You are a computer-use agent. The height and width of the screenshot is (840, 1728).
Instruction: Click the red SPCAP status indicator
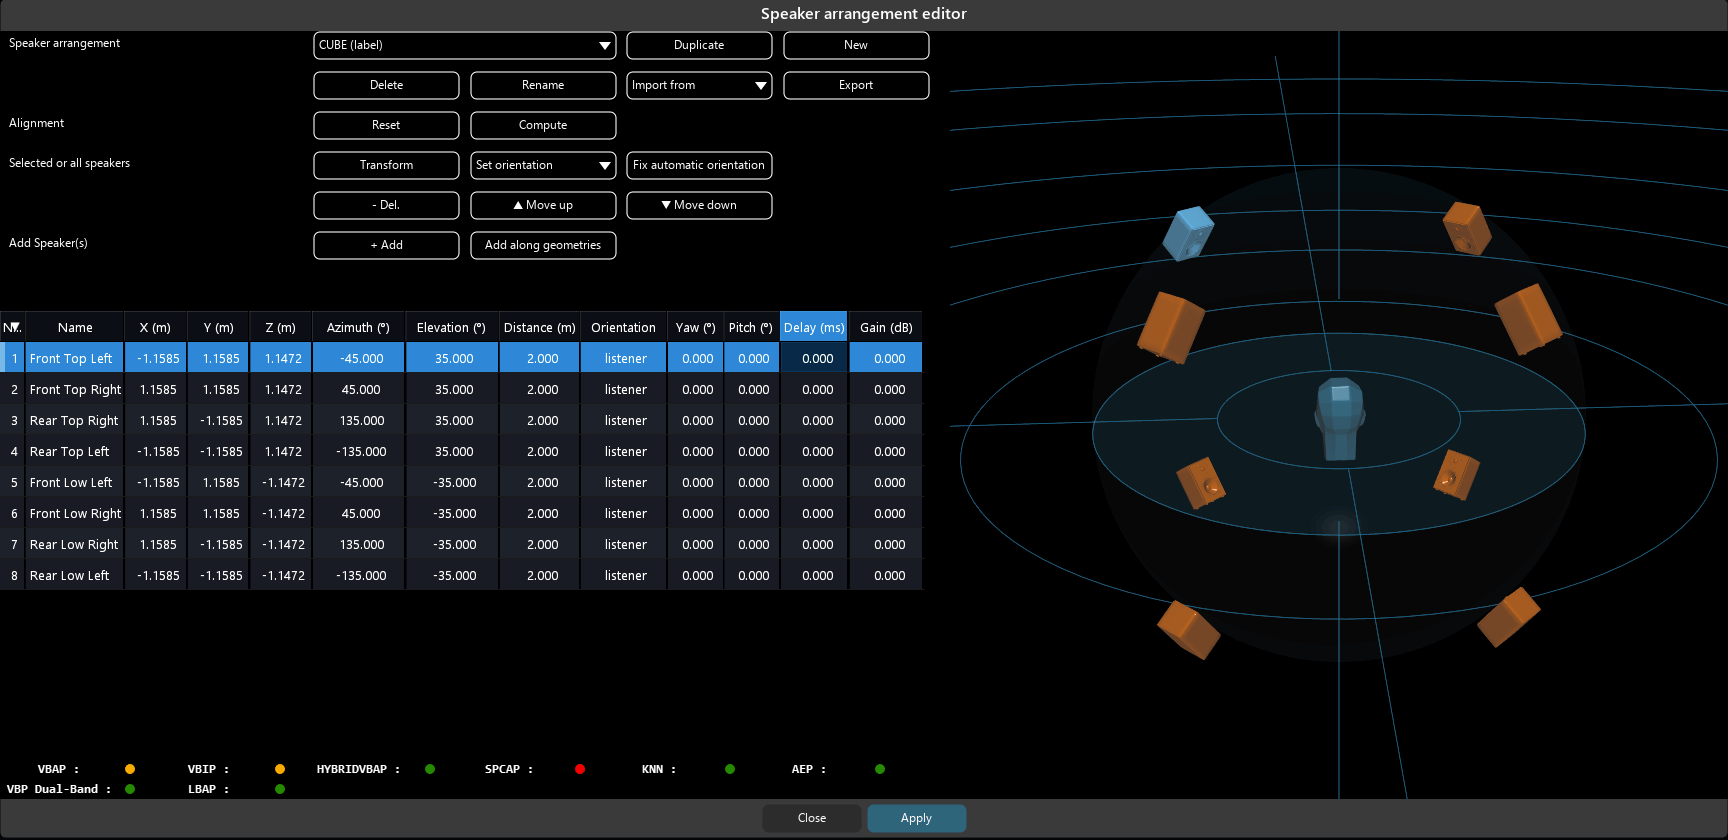[x=580, y=769]
